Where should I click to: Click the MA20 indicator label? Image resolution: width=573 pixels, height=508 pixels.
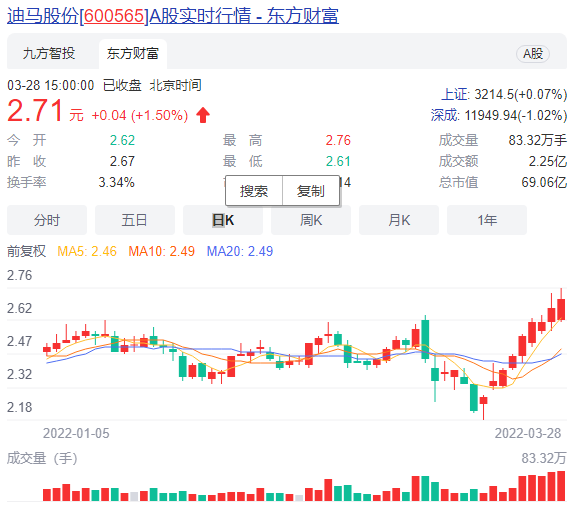click(240, 251)
